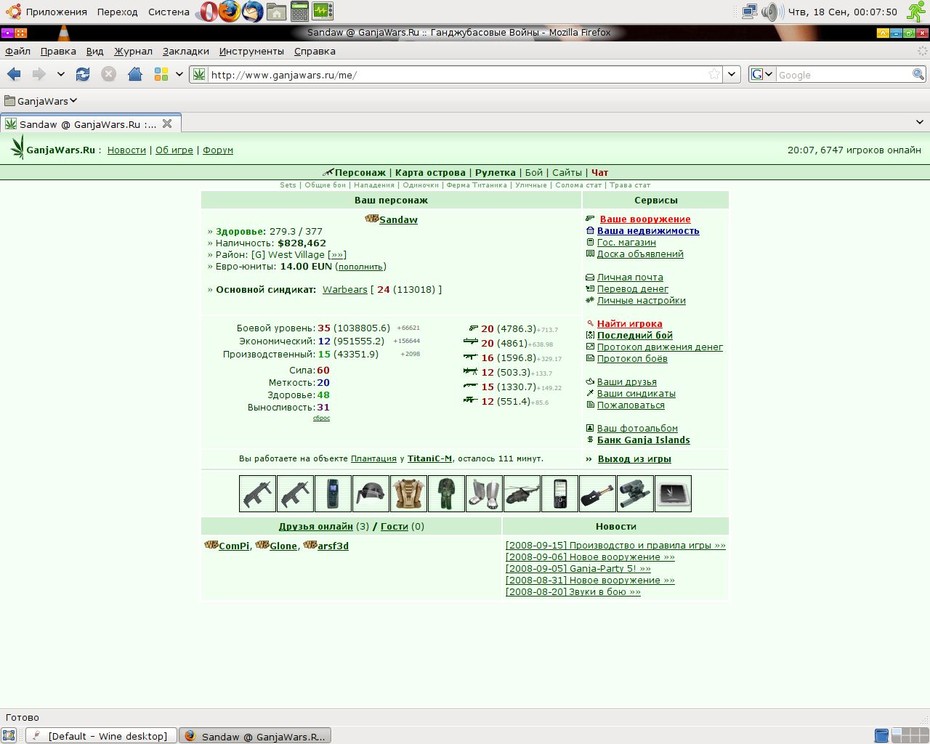Image resolution: width=930 pixels, height=744 pixels.
Task: Open the history dropdown next to Forward
Action: point(60,74)
